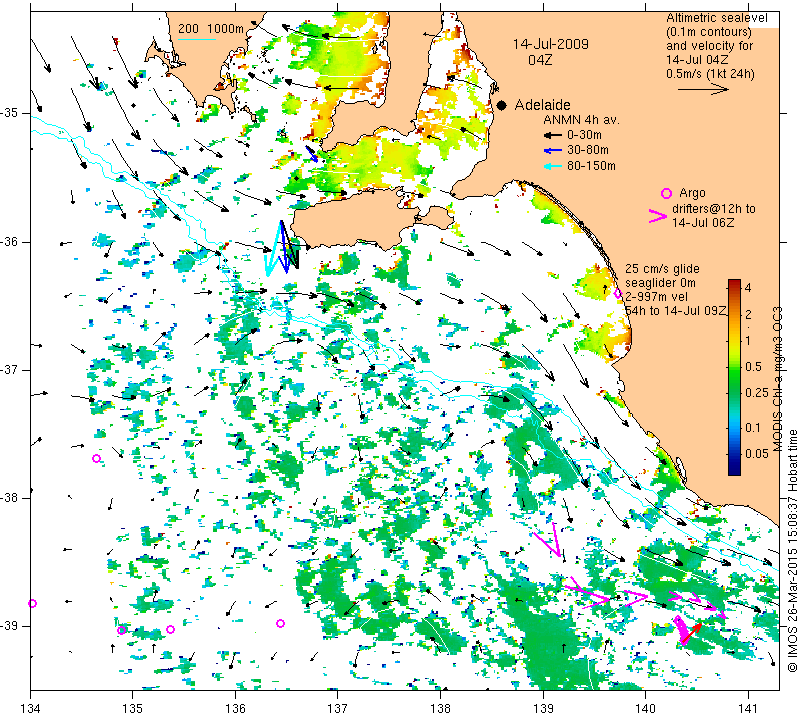Click the cyan 80-150m arrow legend symbol
800x720 pixels.
(552, 166)
